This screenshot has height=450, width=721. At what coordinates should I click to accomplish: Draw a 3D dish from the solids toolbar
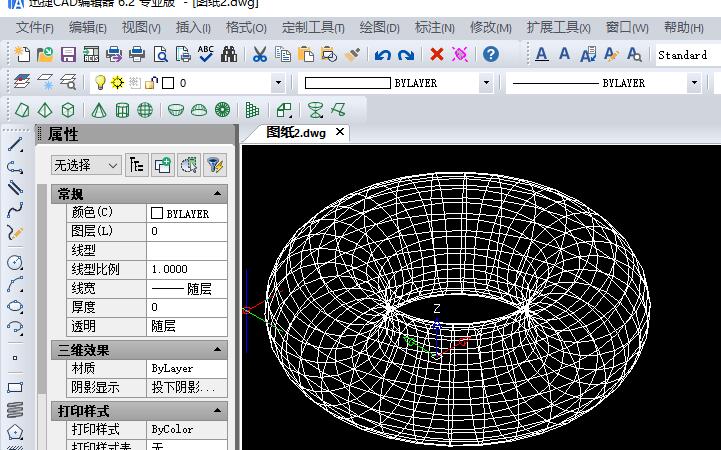tap(176, 110)
